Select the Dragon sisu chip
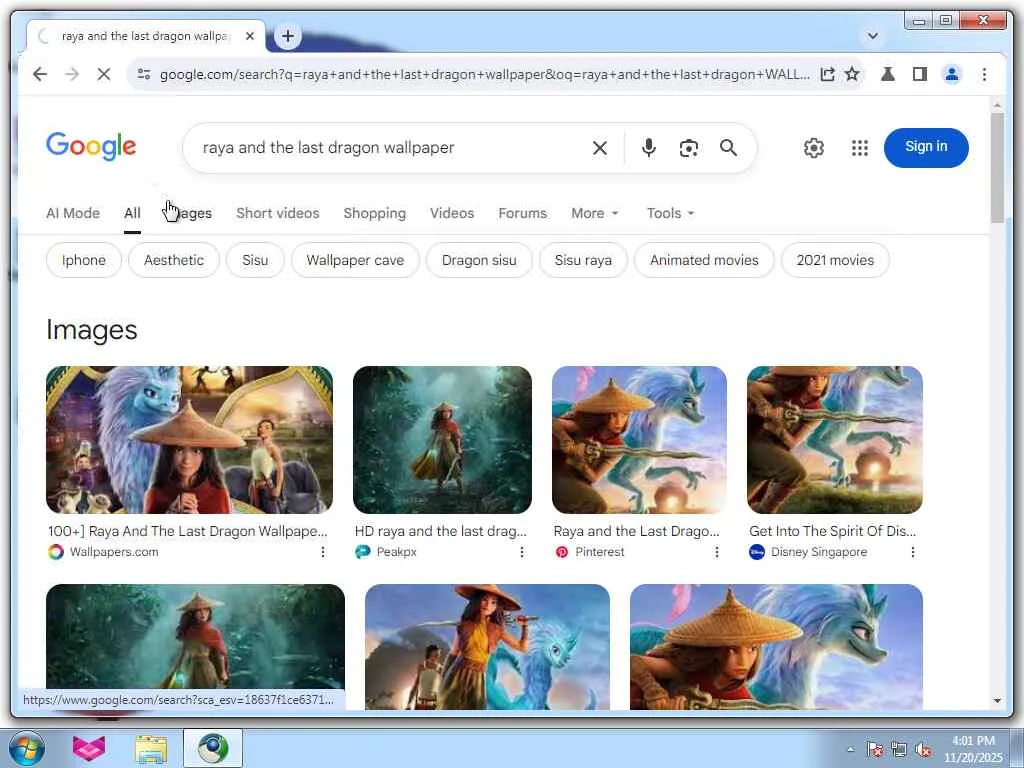 point(479,260)
